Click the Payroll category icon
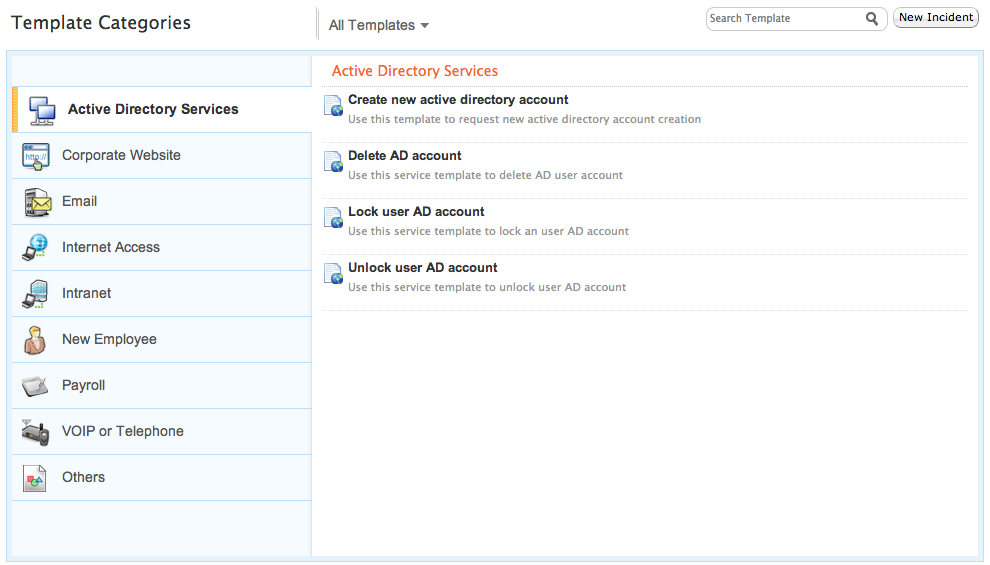The height and width of the screenshot is (565, 990). (x=35, y=386)
